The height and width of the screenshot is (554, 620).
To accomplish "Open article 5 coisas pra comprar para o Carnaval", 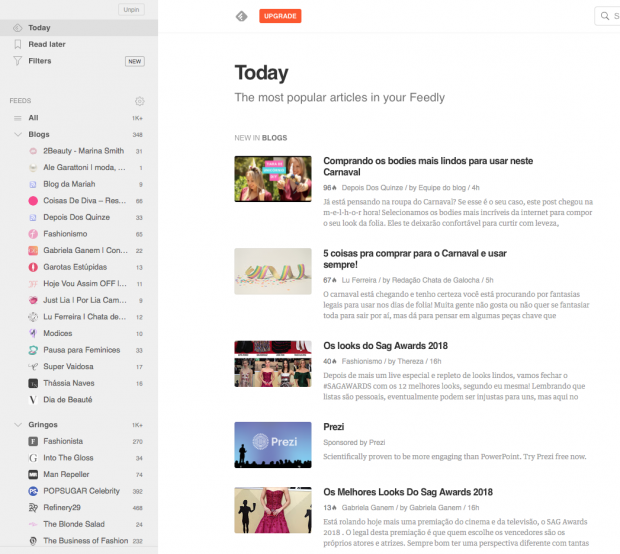I will [414, 259].
